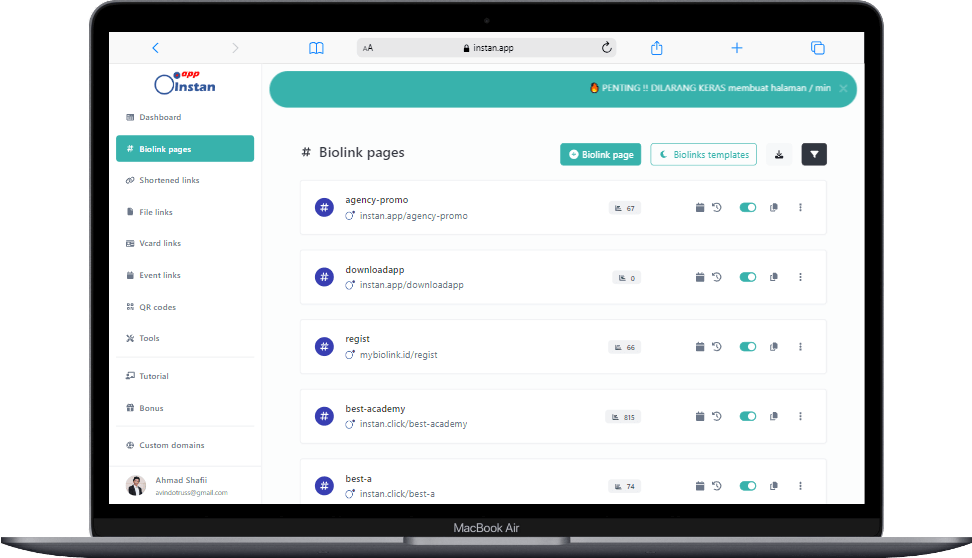Switch off the best-academy biolink
This screenshot has width=972, height=558.
click(747, 416)
